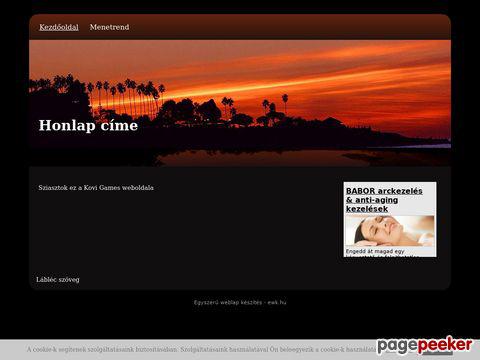Screen dimensions: 480x360
Task: Go to the Menetrend page
Action: (109, 27)
